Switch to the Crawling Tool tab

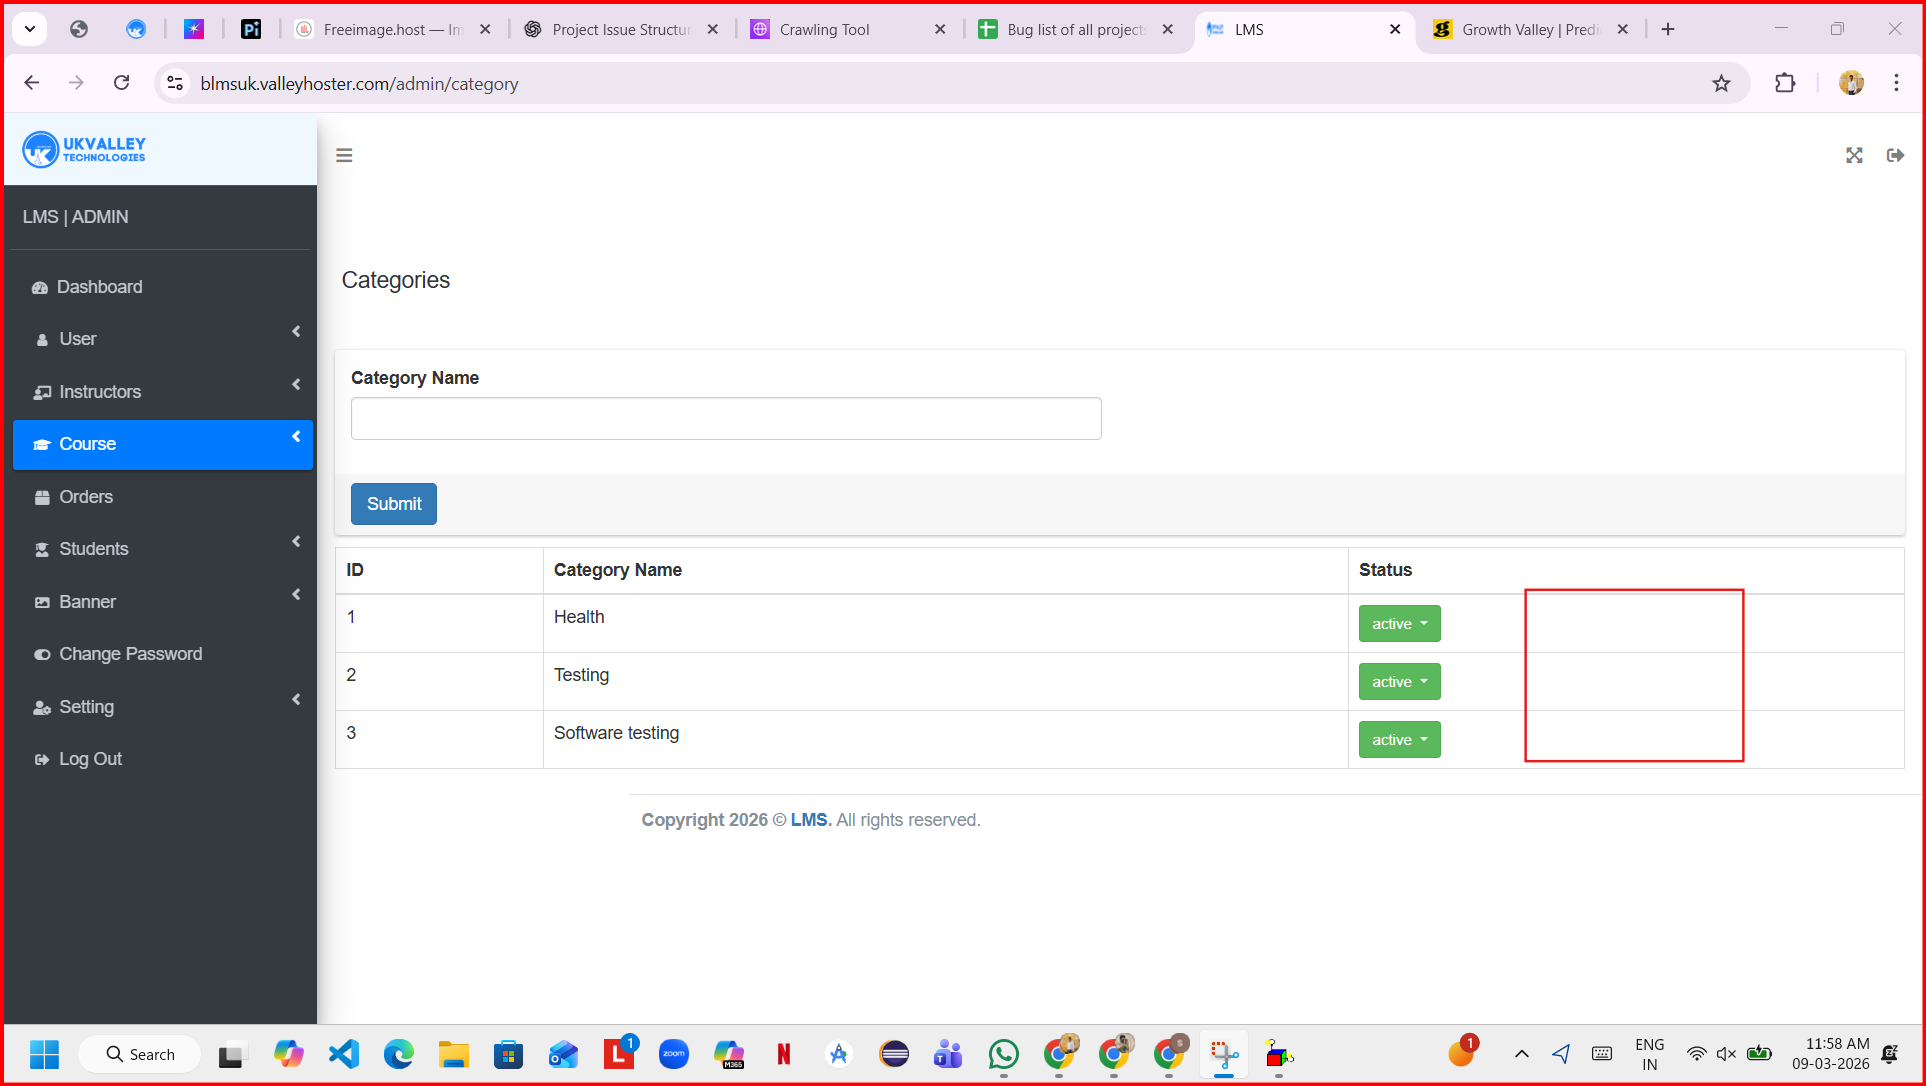(825, 30)
